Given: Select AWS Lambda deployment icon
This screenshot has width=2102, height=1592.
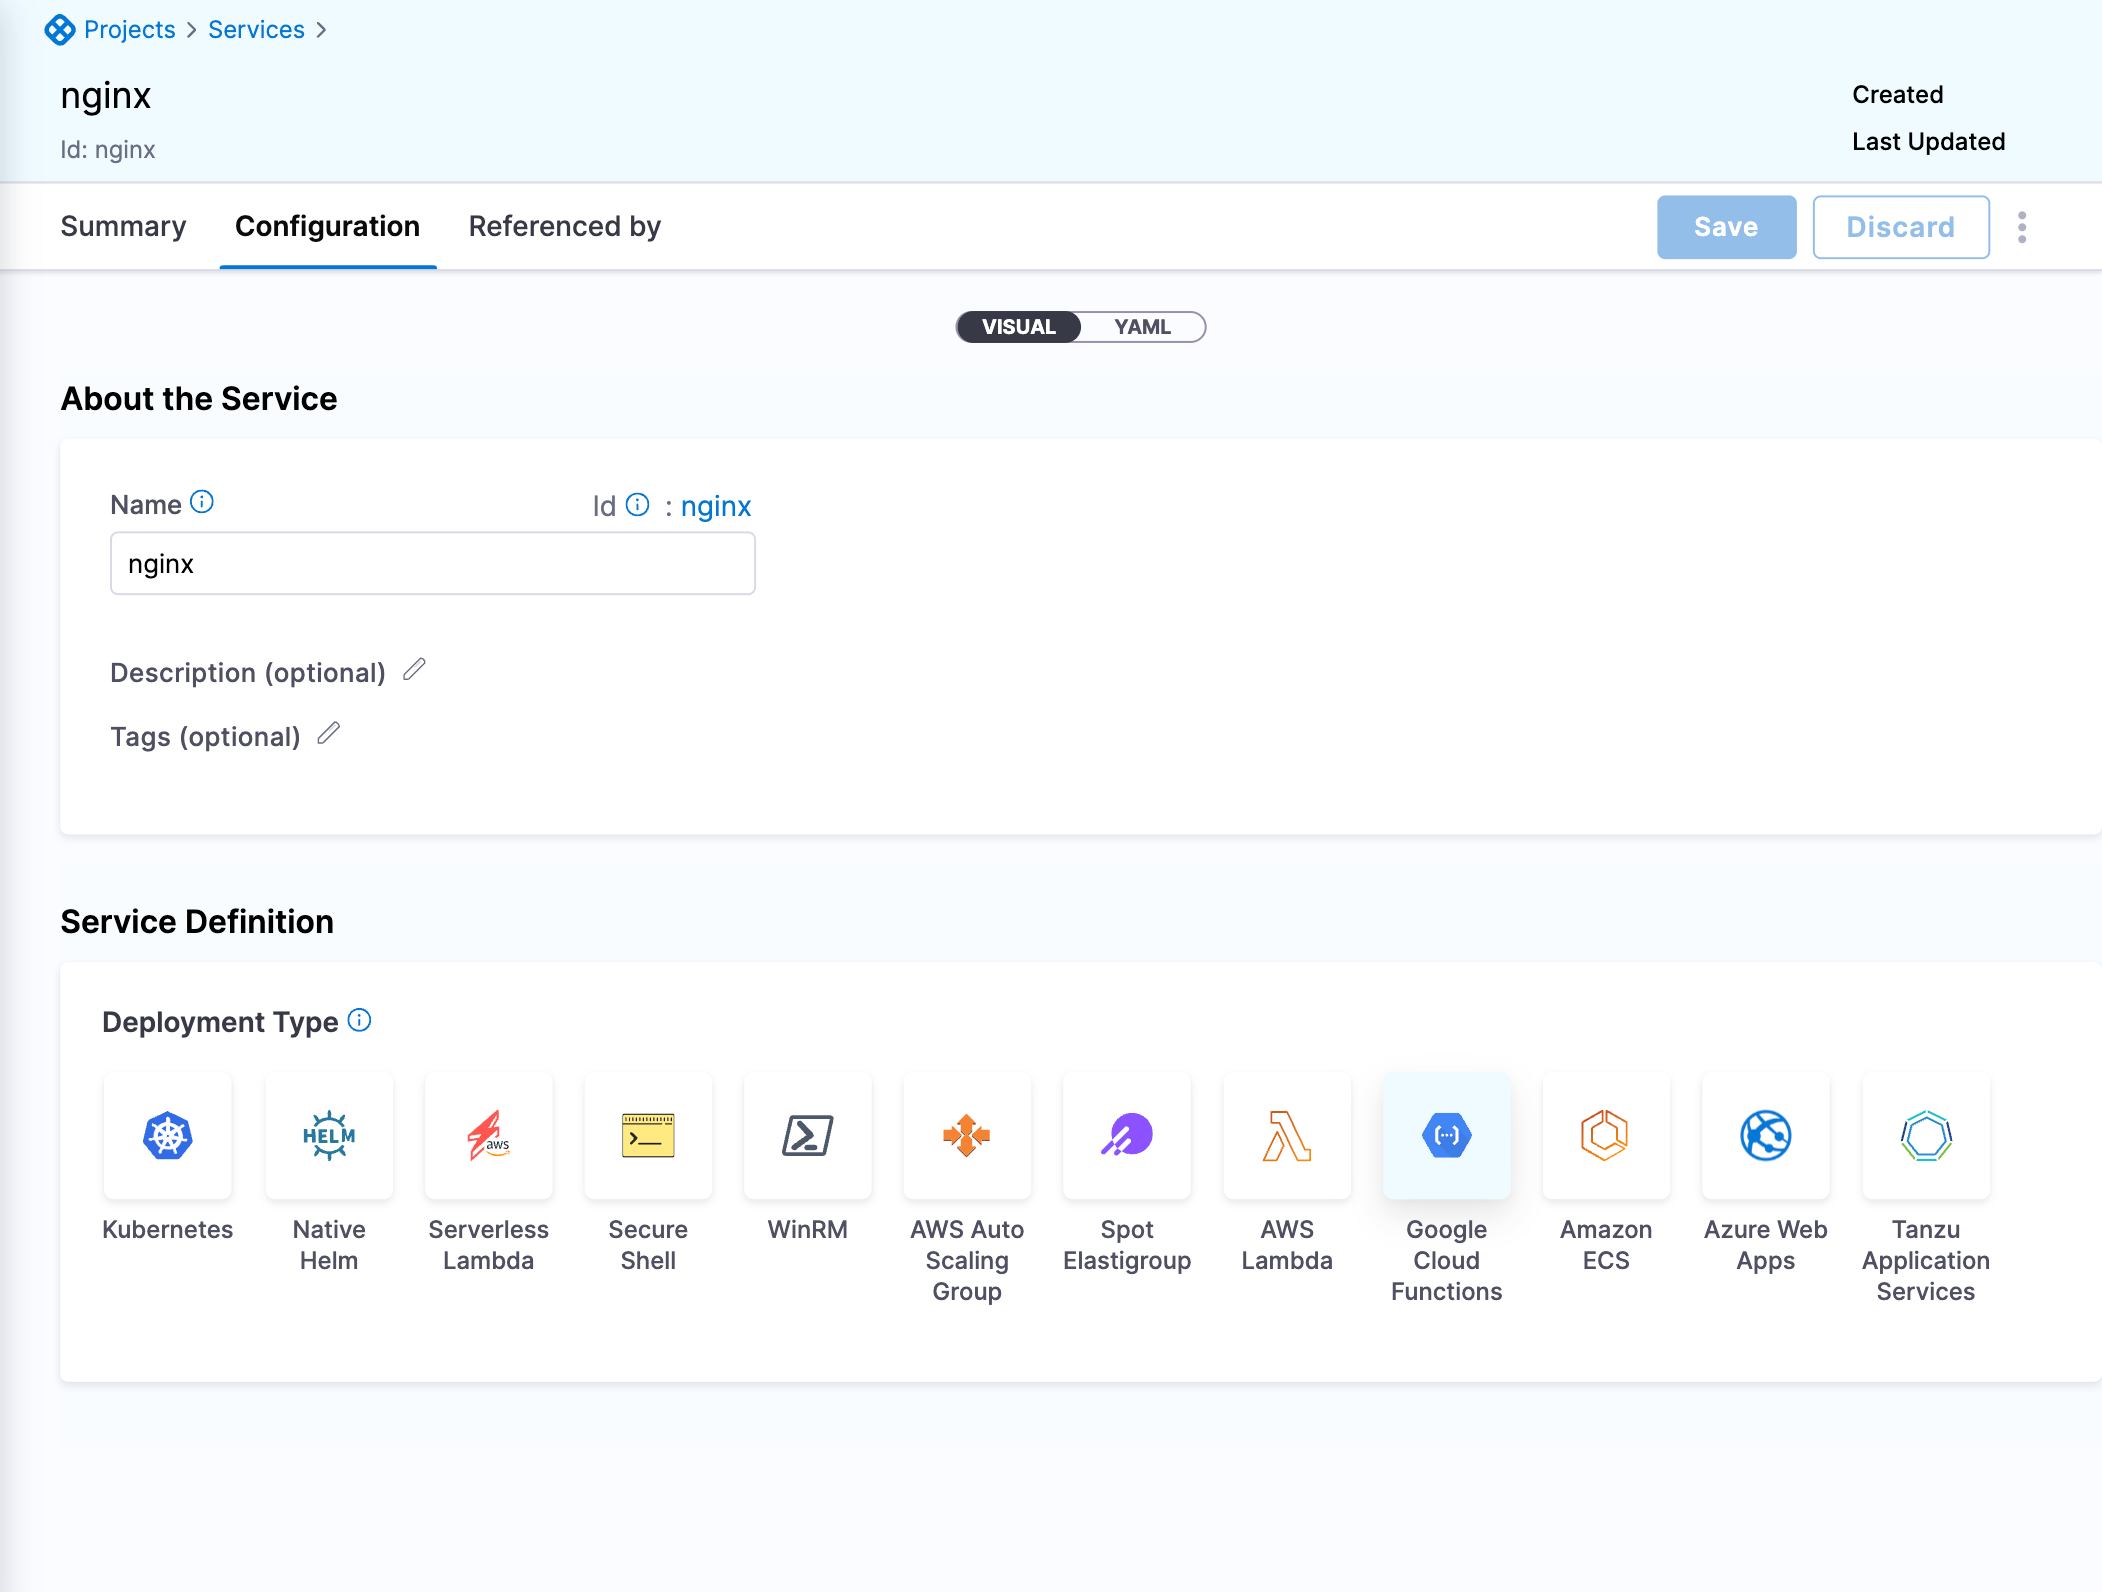Looking at the screenshot, I should (1287, 1136).
